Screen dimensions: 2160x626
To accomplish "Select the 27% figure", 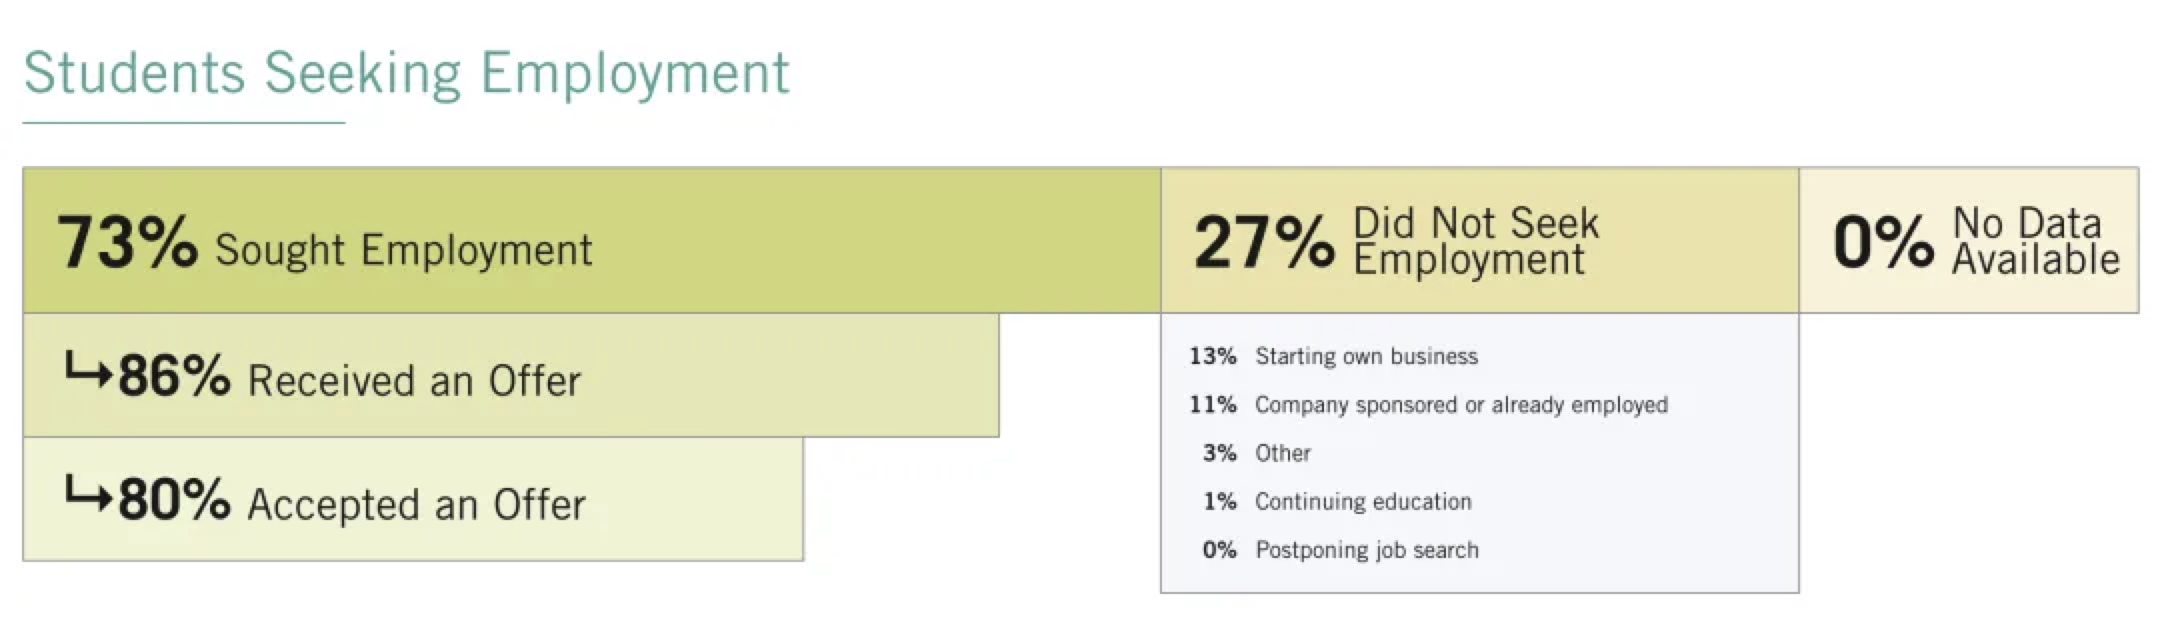I will click(x=1264, y=242).
